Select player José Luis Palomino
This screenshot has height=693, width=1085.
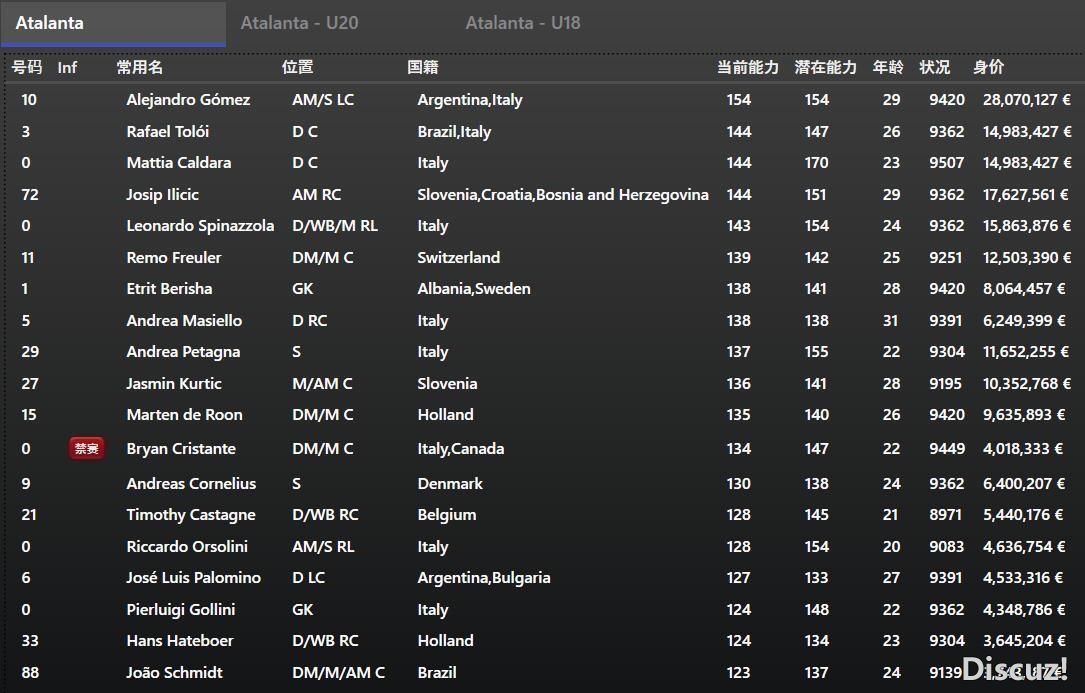(193, 577)
